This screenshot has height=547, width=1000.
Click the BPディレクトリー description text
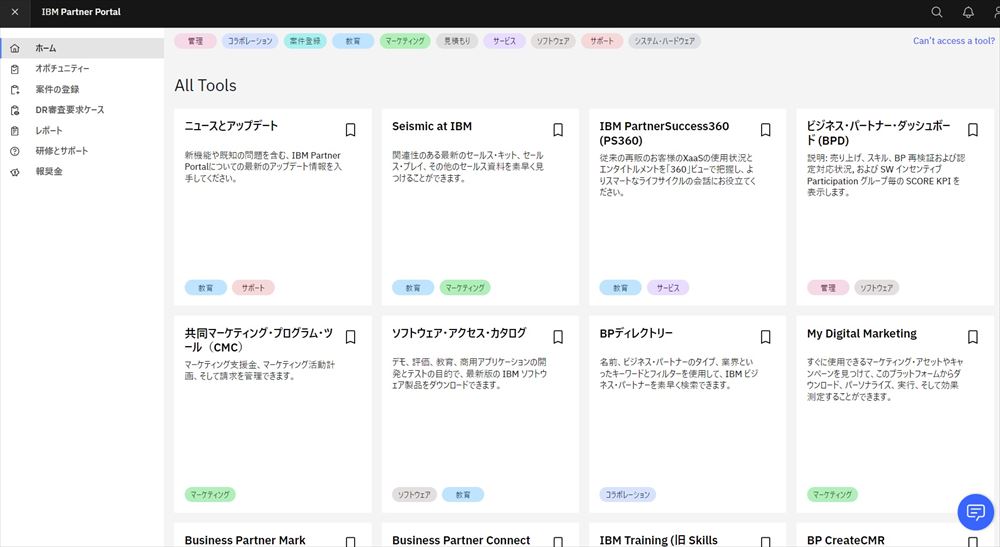679,374
